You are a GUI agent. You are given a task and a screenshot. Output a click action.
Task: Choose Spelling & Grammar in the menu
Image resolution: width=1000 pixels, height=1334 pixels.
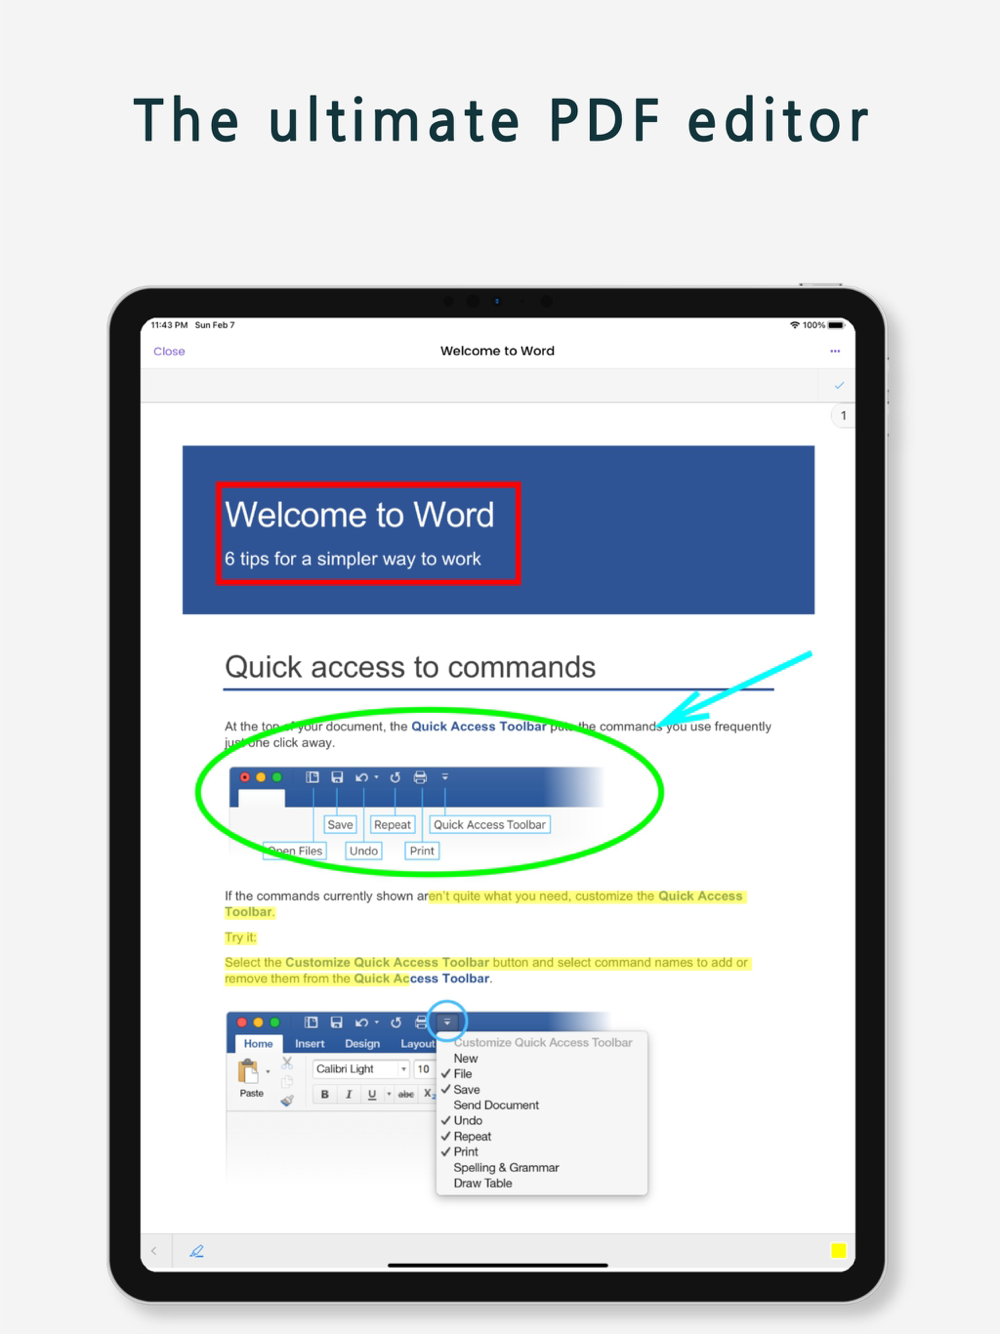pyautogui.click(x=506, y=1168)
